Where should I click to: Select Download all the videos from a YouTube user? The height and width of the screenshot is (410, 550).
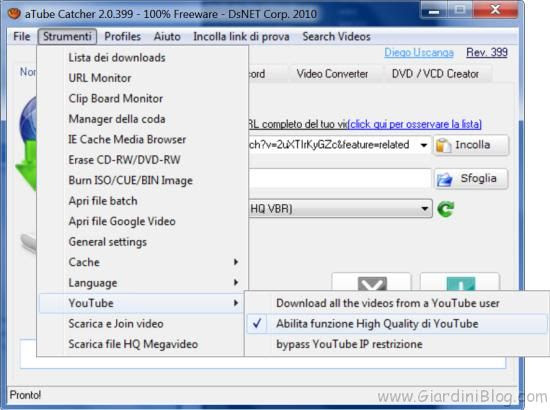397,303
